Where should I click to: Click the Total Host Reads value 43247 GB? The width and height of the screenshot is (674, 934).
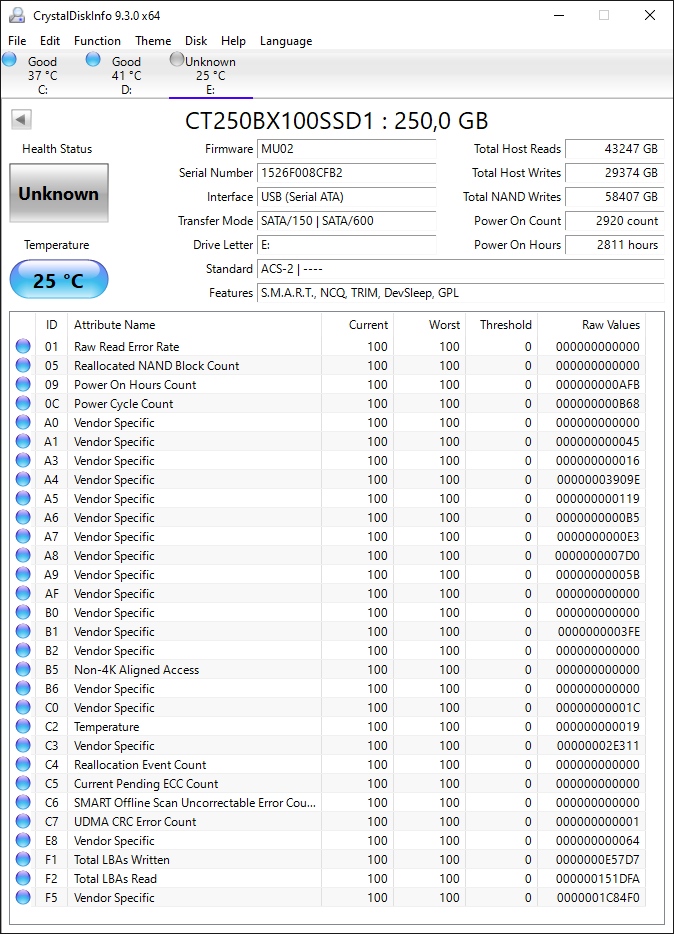click(x=614, y=149)
